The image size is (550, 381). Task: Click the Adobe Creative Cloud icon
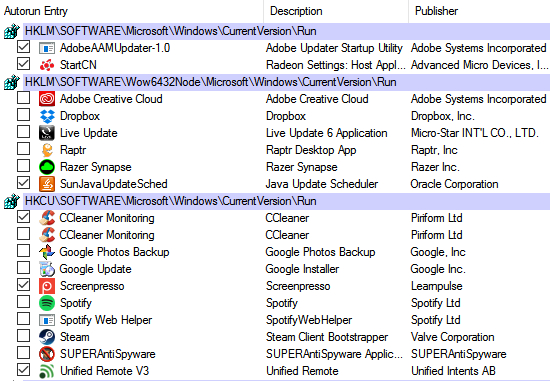click(x=47, y=99)
